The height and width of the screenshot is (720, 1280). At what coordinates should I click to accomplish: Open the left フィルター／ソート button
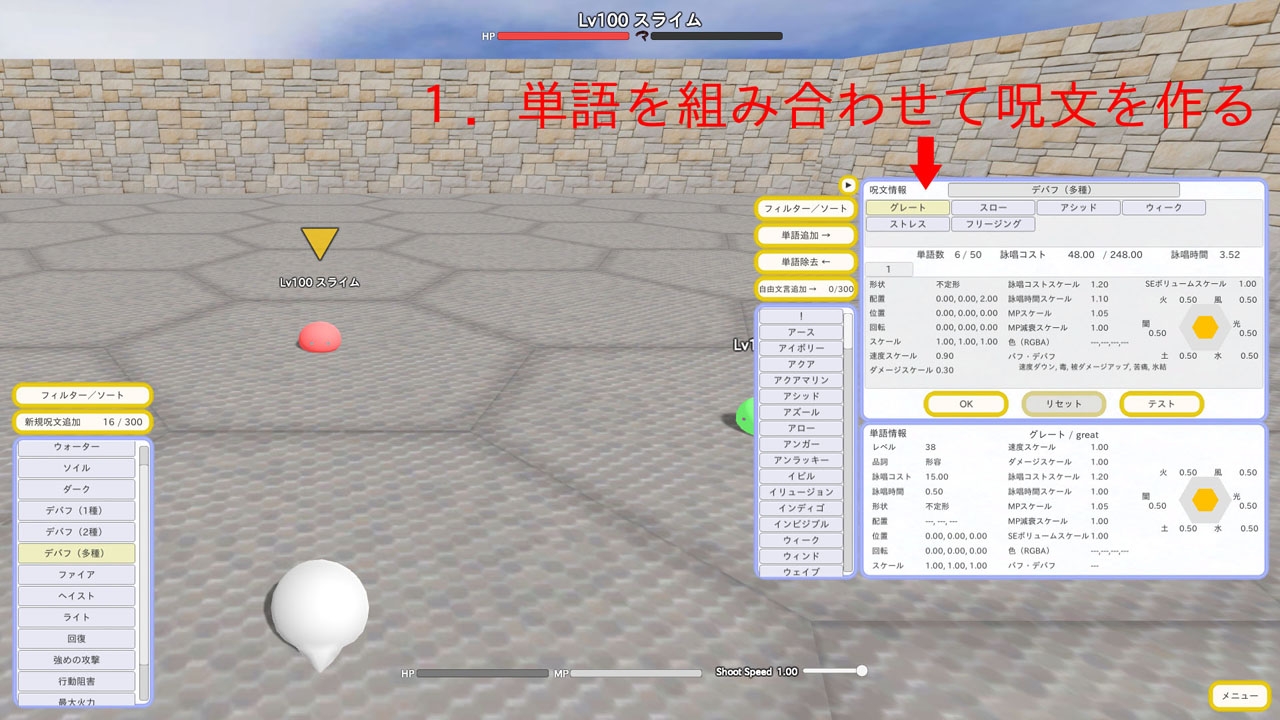(x=82, y=395)
